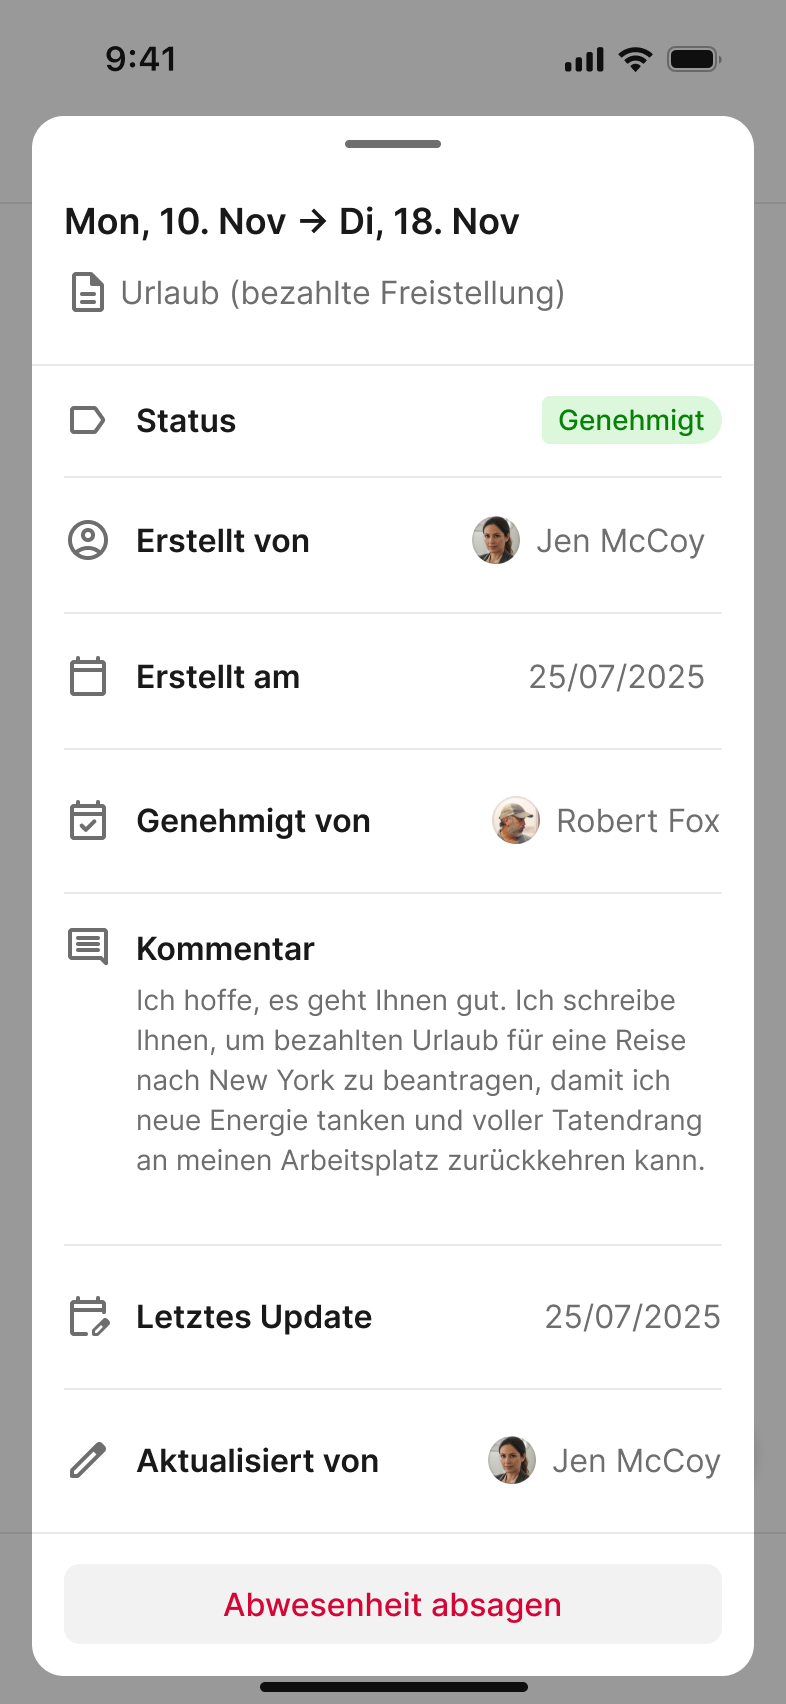Tap the green Genehmigt status badge
Image resolution: width=786 pixels, height=1704 pixels.
631,420
